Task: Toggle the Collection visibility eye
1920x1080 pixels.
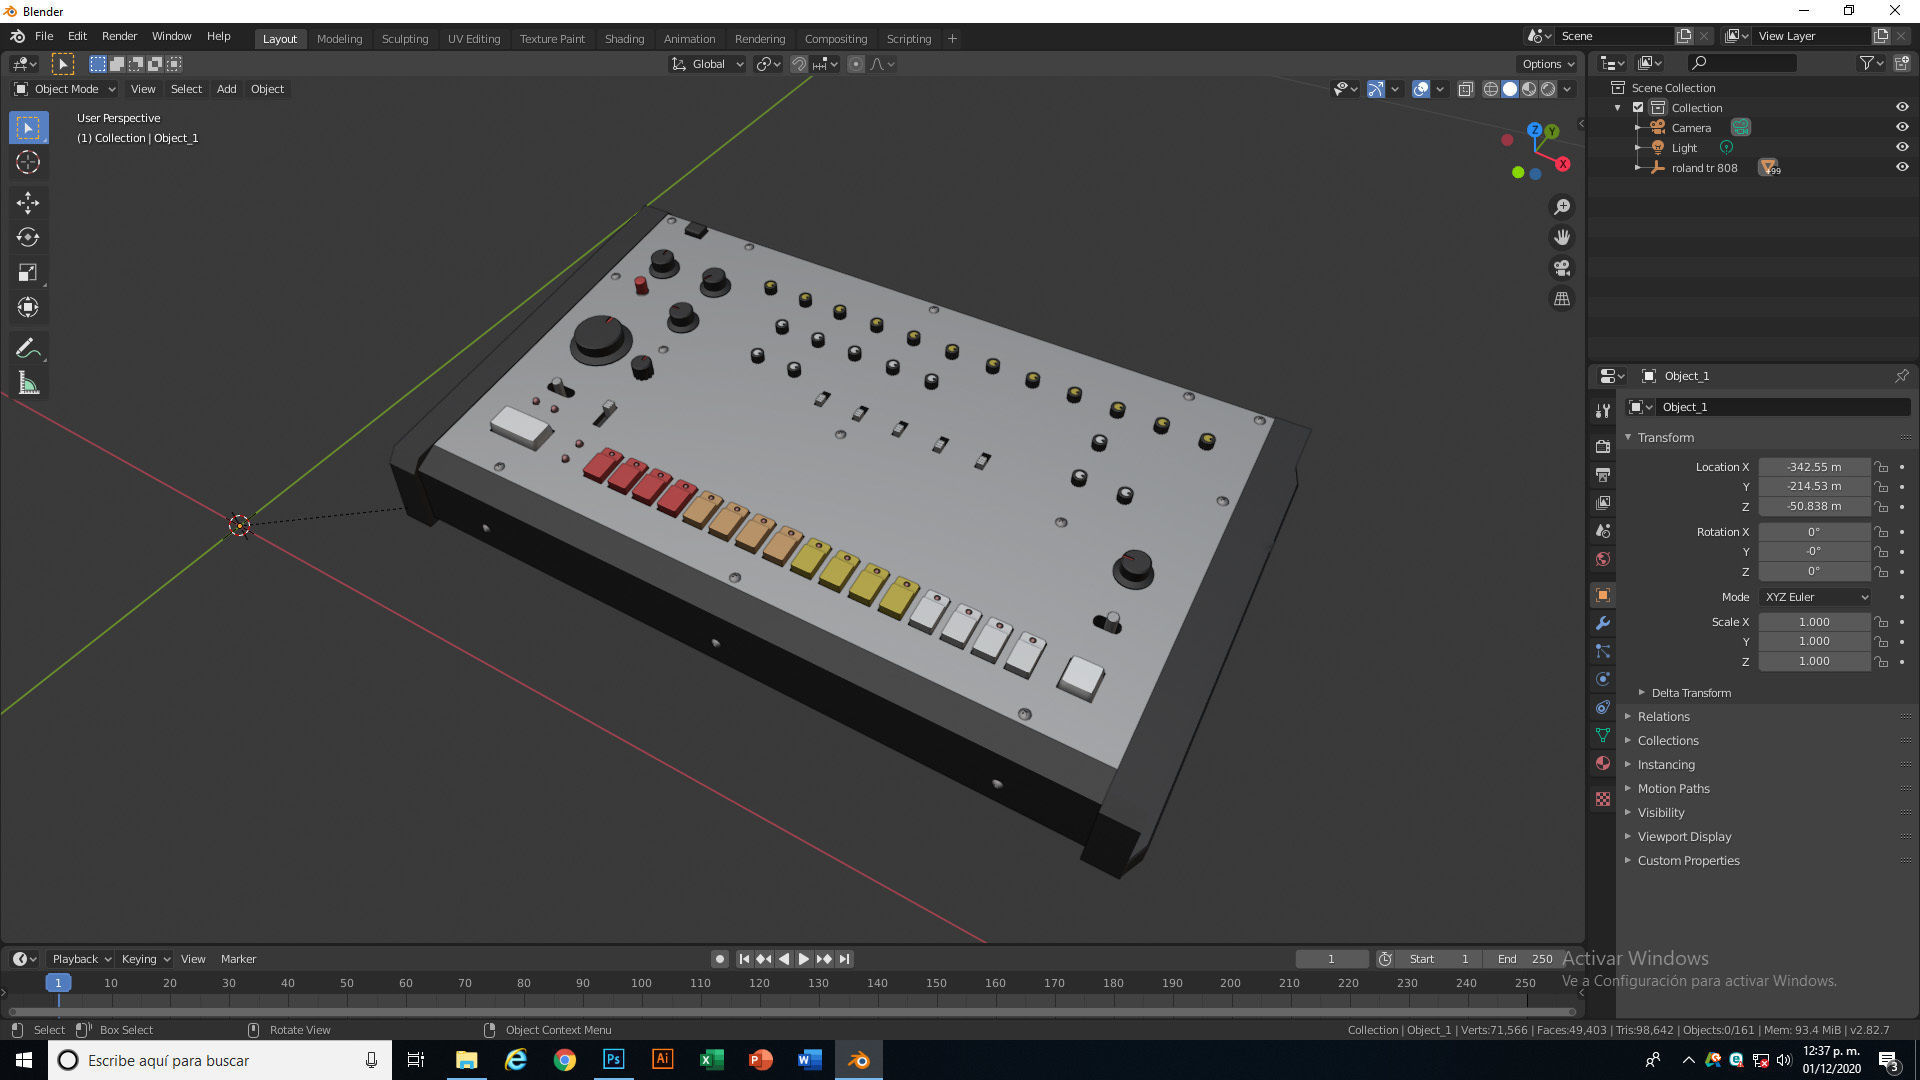Action: pyautogui.click(x=1902, y=107)
